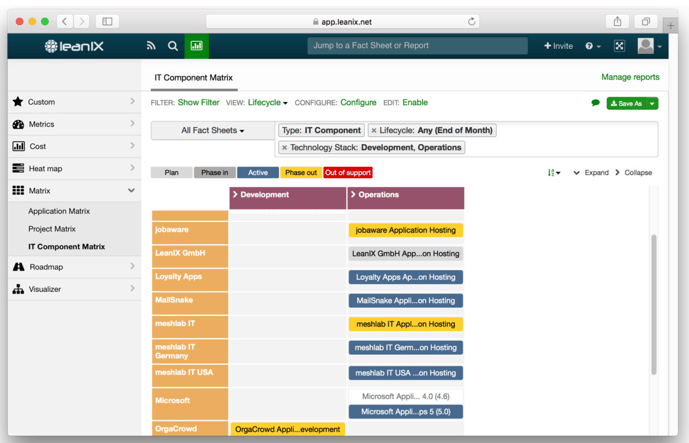
Task: Click the Safari address bar
Action: 342,22
